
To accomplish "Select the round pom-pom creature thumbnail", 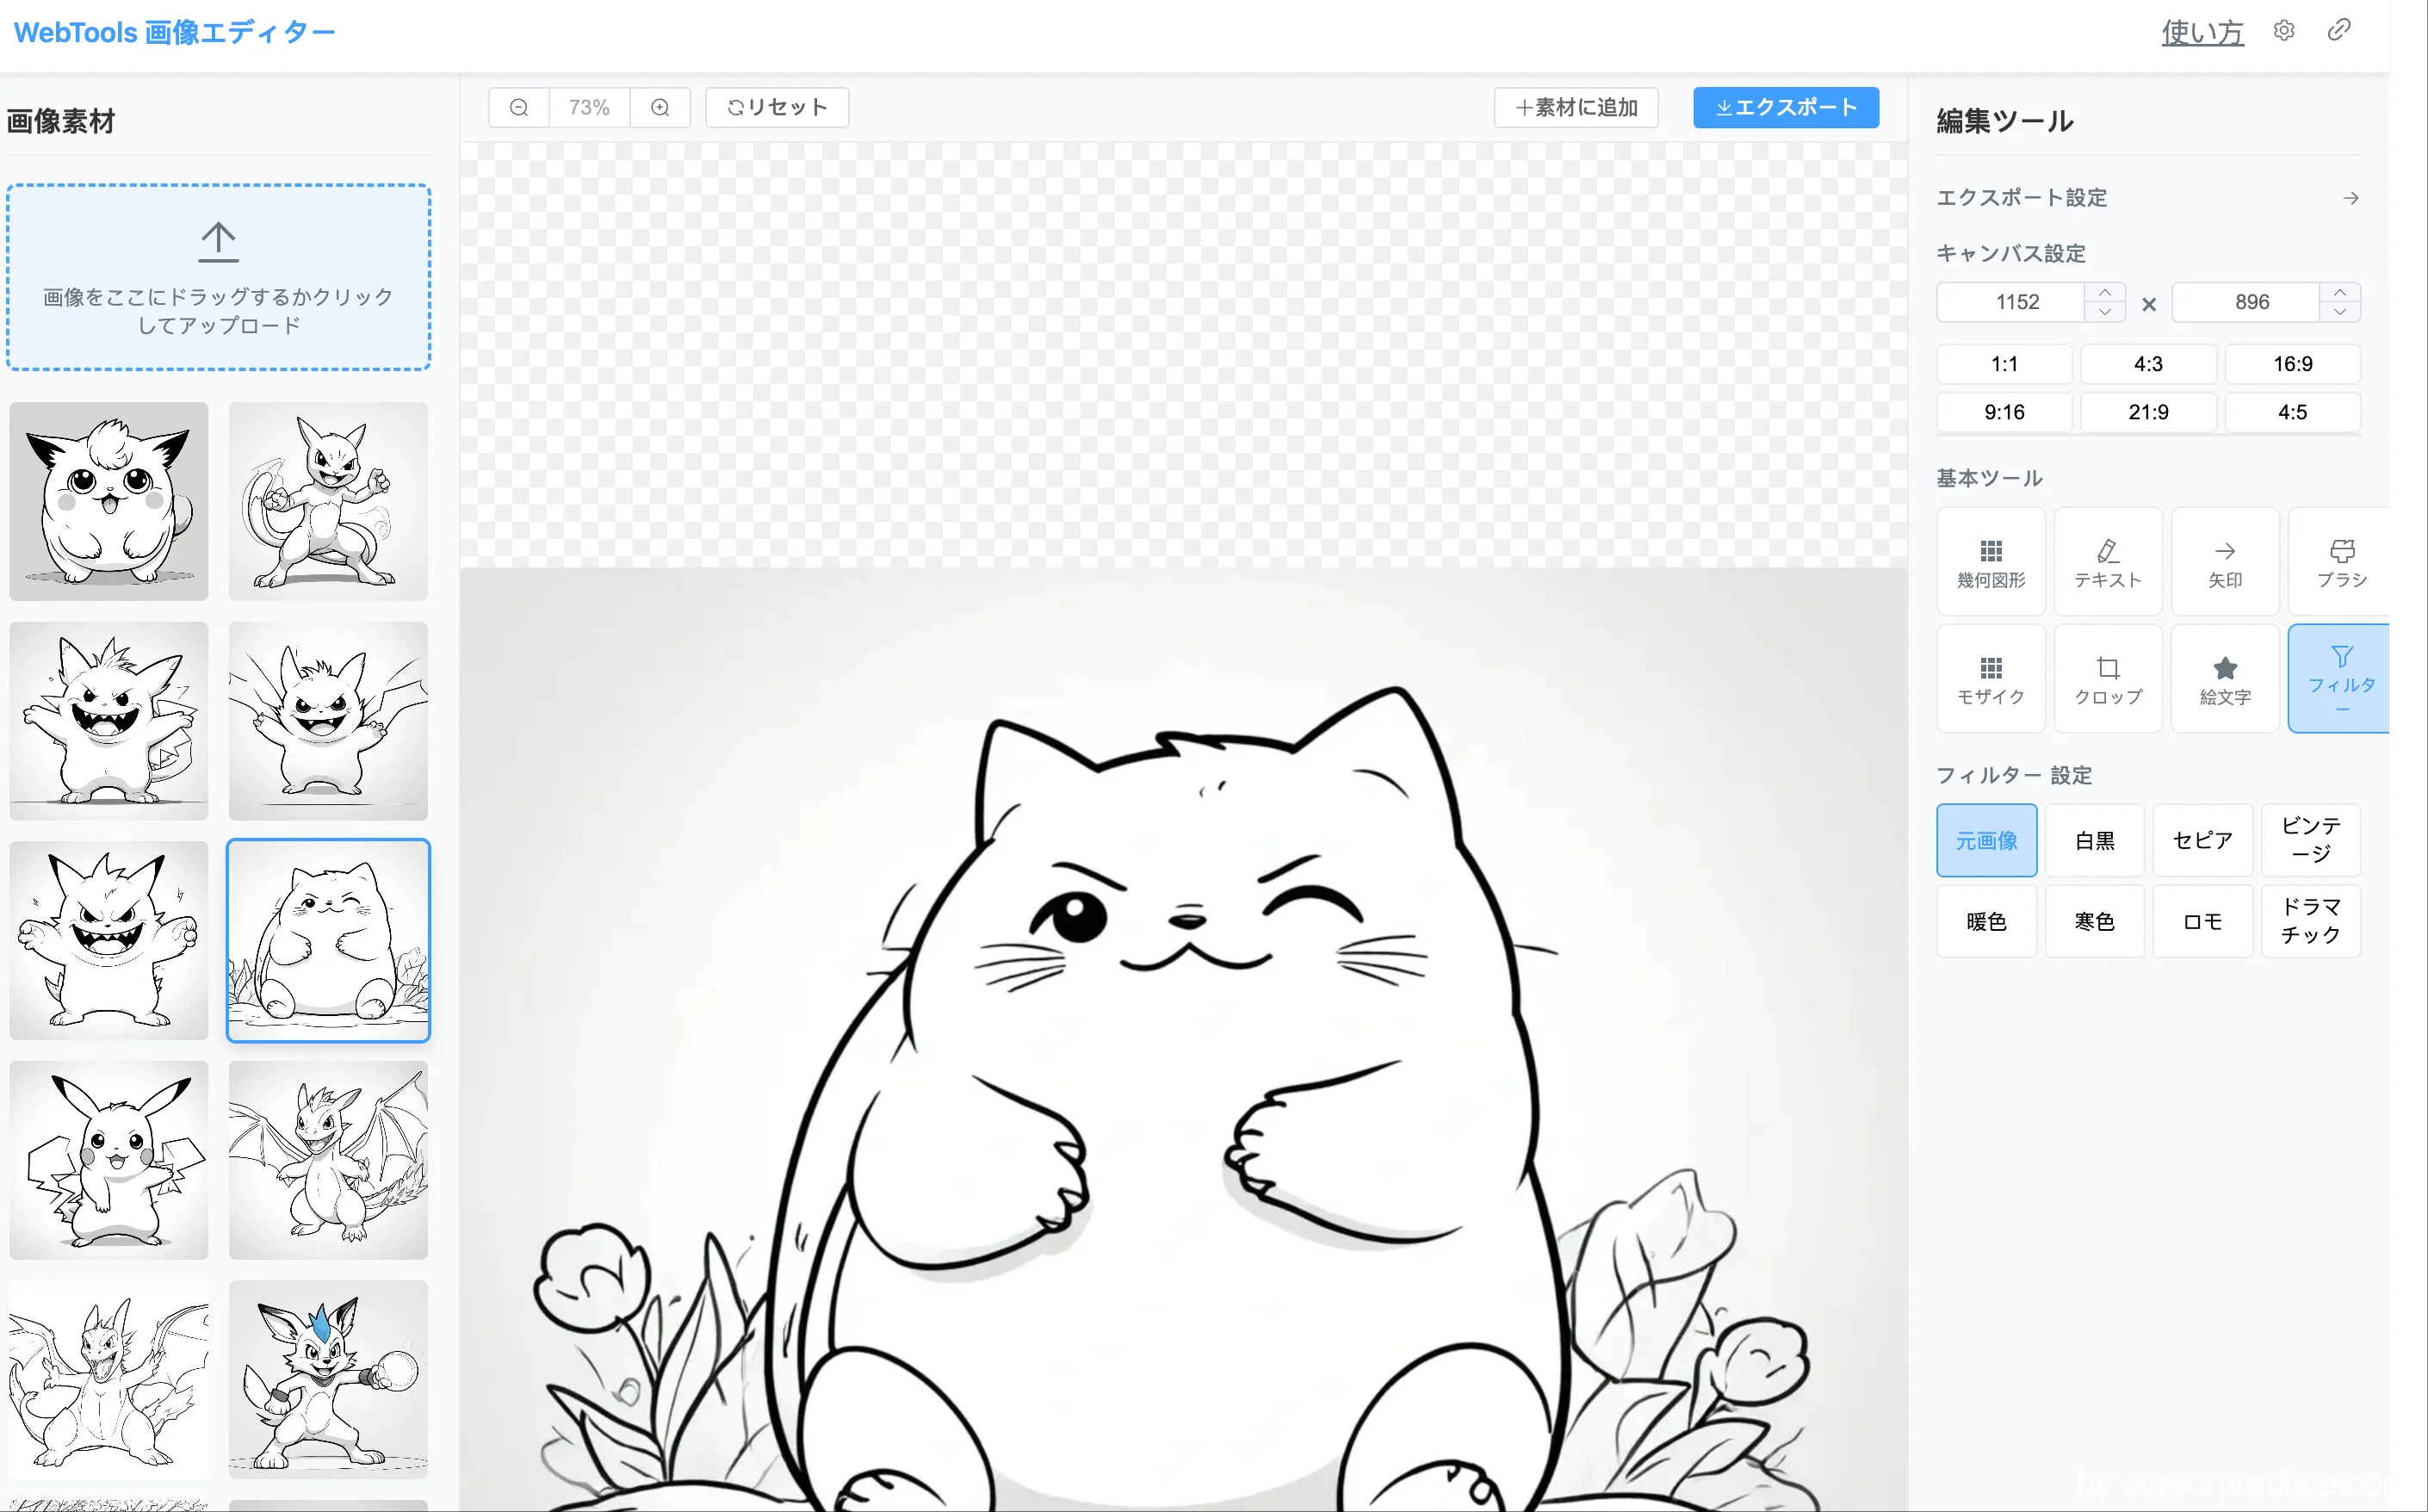I will (109, 502).
